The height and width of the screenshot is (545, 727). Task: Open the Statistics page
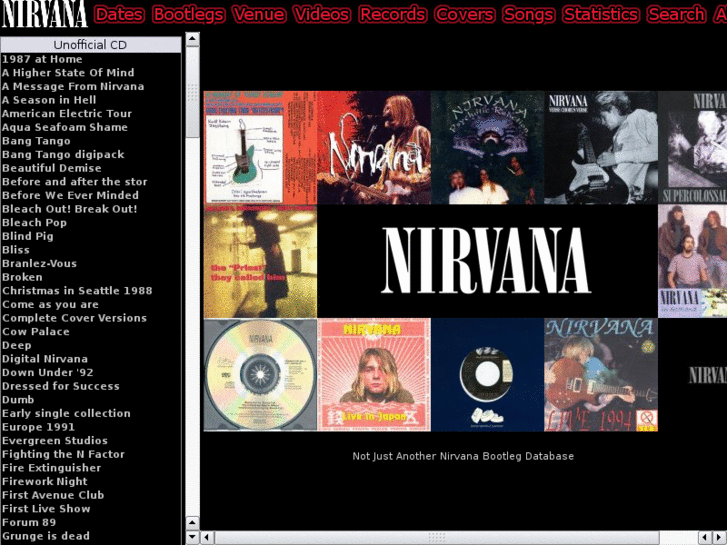coord(600,14)
